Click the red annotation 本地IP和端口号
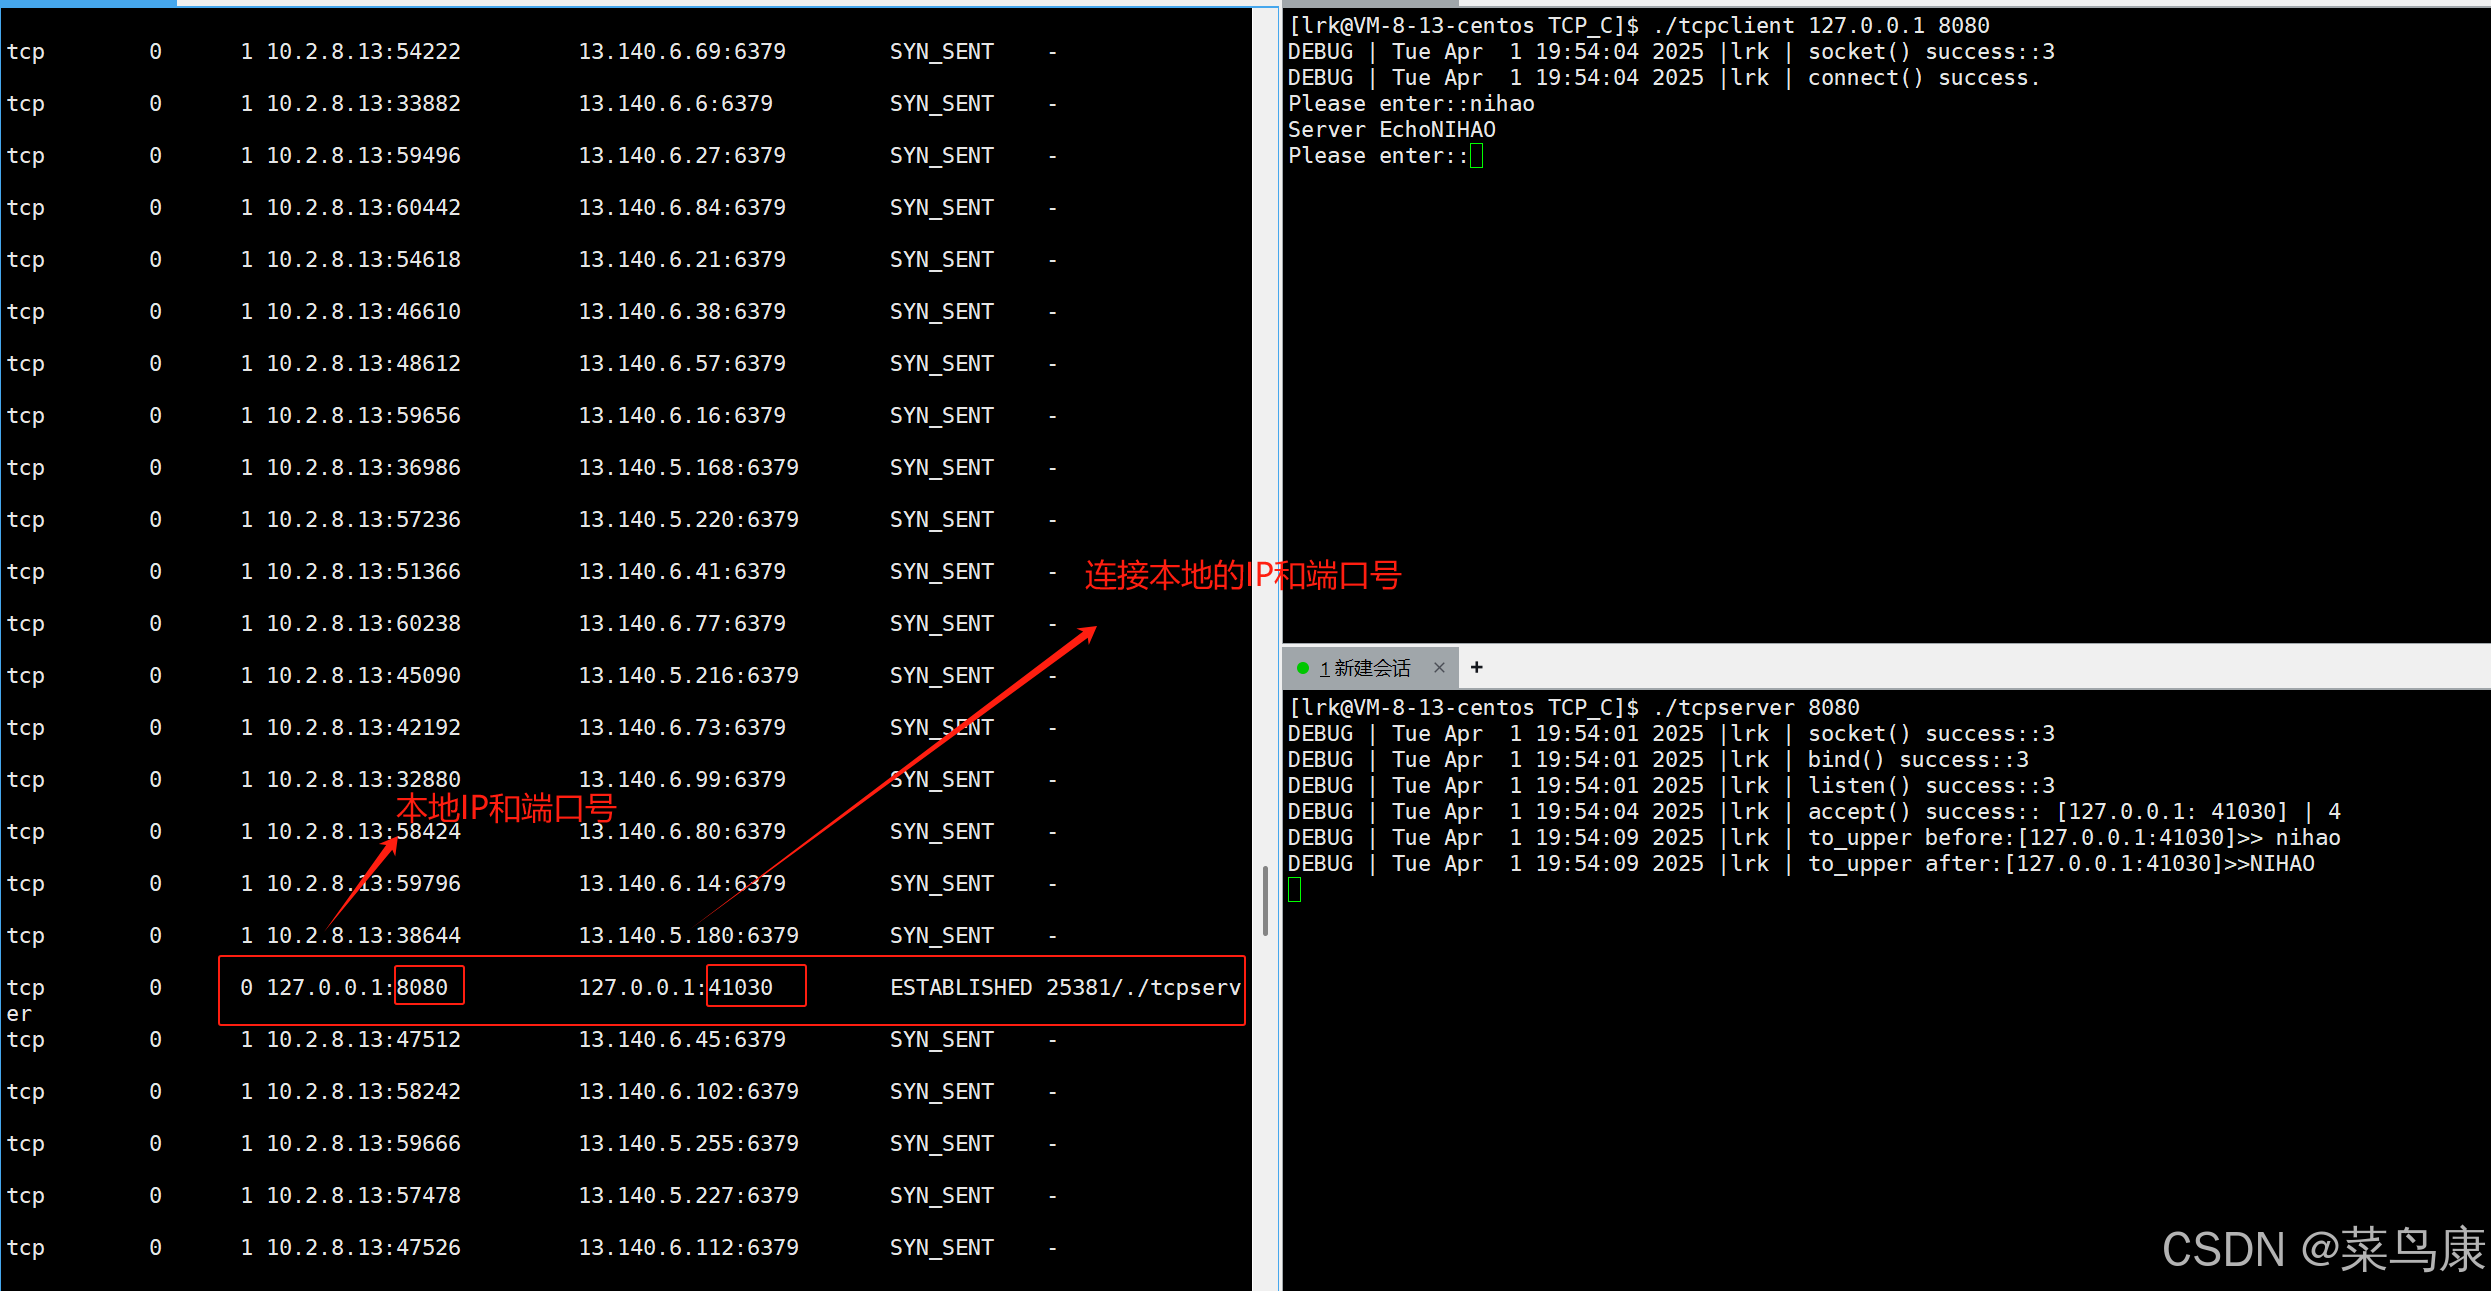Screen dimensions: 2491x1291 (x=506, y=807)
